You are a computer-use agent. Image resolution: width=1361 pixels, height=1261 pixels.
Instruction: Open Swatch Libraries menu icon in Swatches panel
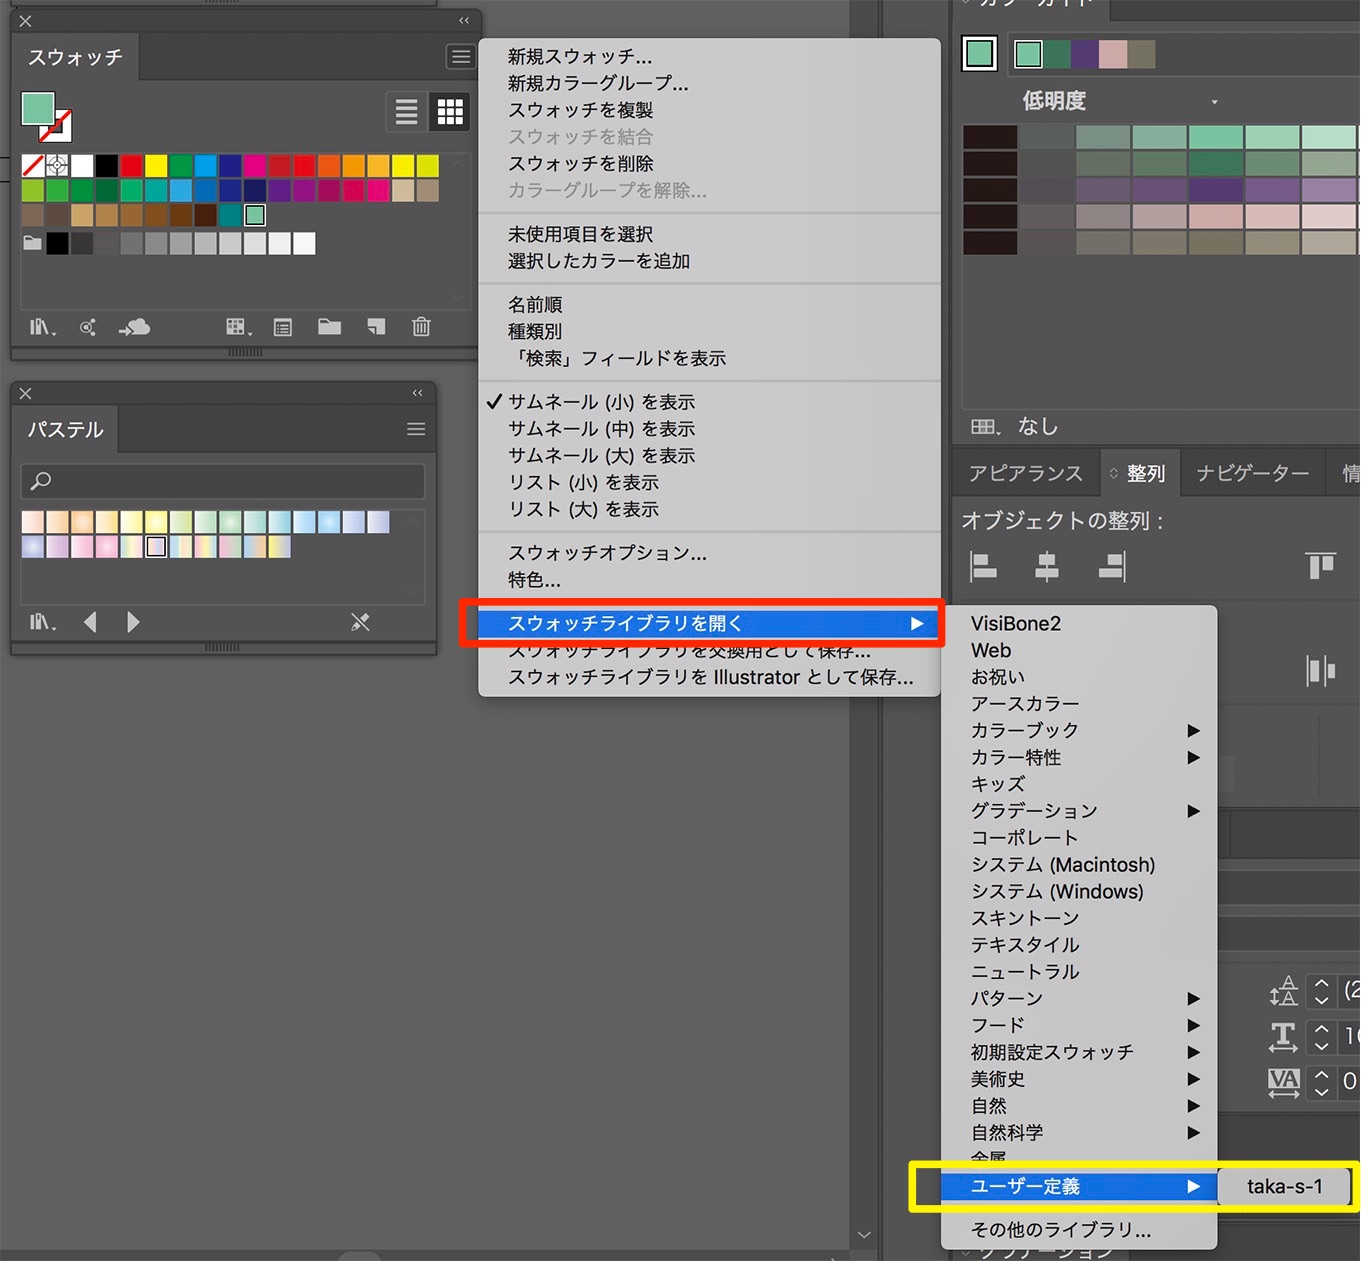42,327
